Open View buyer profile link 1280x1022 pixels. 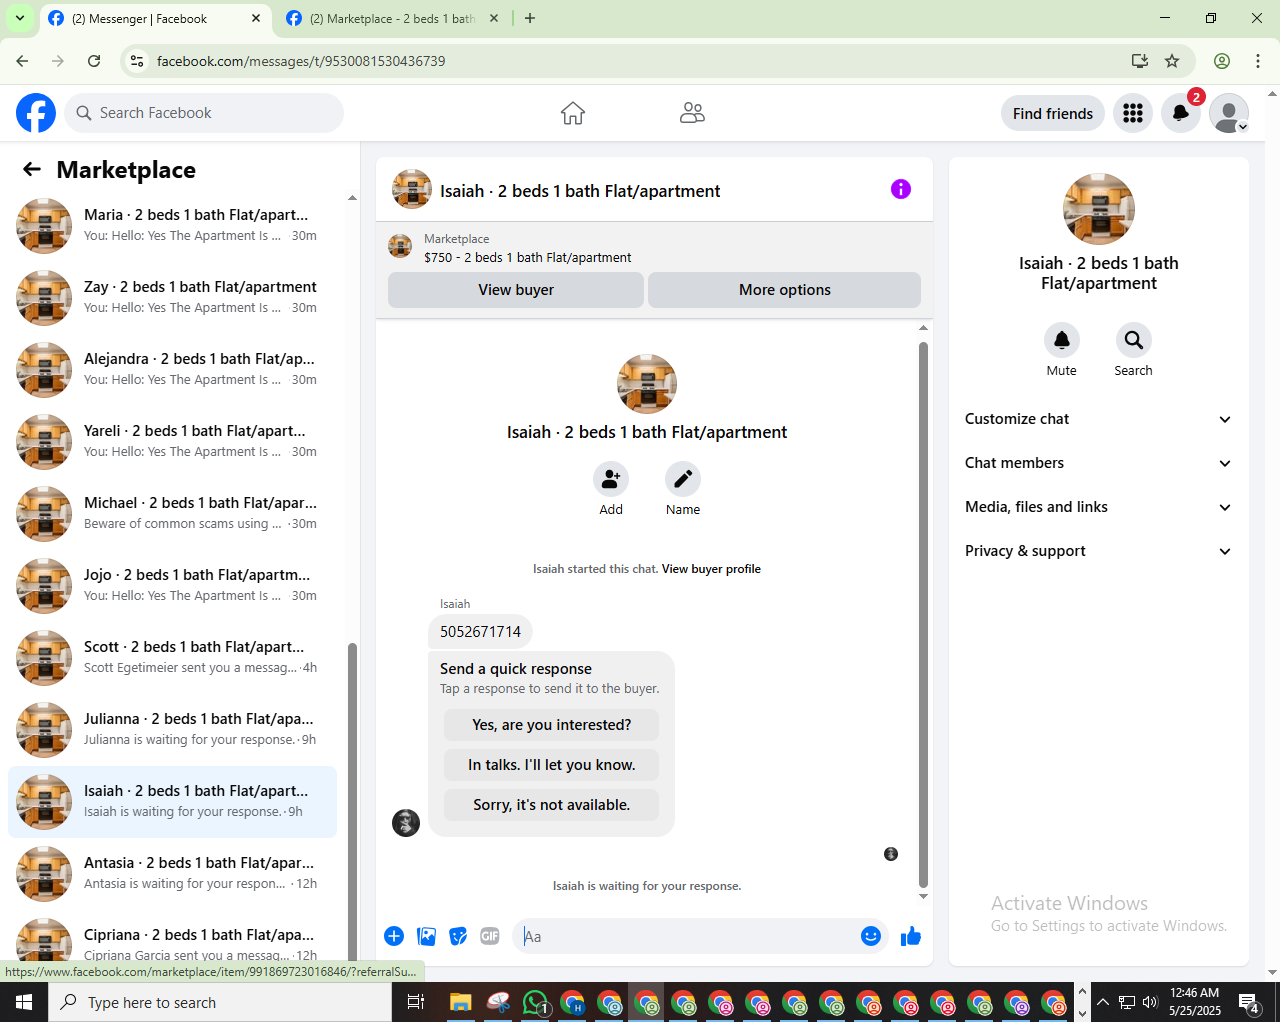(x=711, y=569)
